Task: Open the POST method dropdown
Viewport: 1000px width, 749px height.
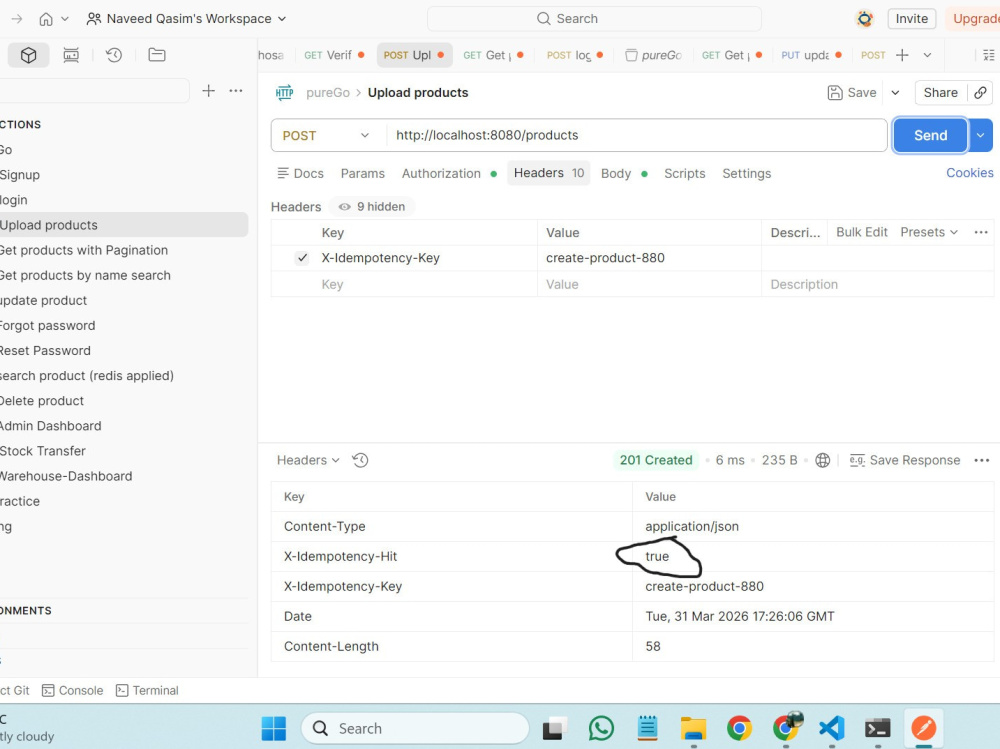Action: pyautogui.click(x=326, y=135)
